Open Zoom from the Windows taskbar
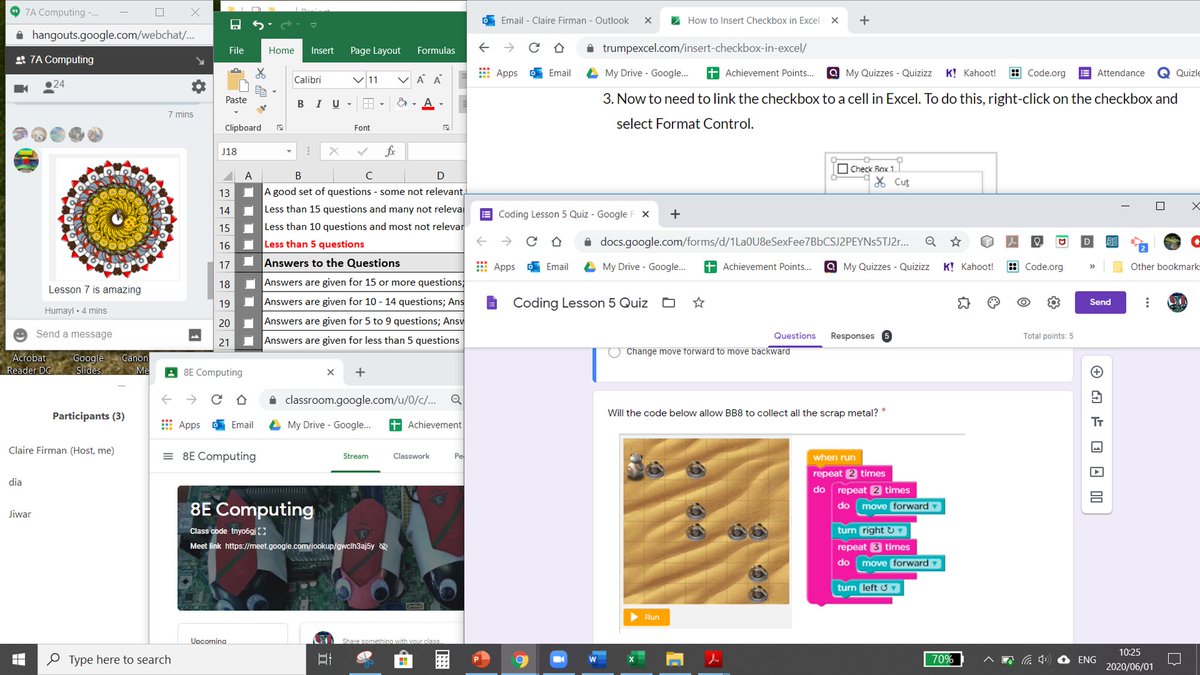 click(x=557, y=659)
